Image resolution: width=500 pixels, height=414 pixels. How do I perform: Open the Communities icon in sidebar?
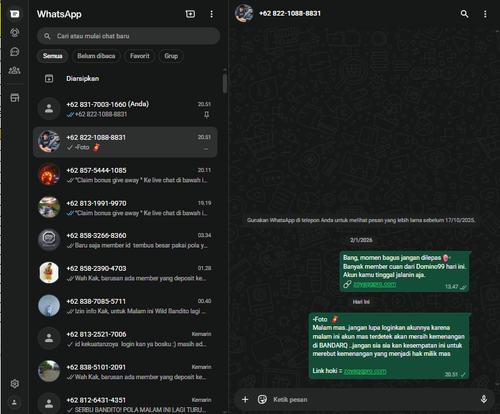[x=15, y=70]
